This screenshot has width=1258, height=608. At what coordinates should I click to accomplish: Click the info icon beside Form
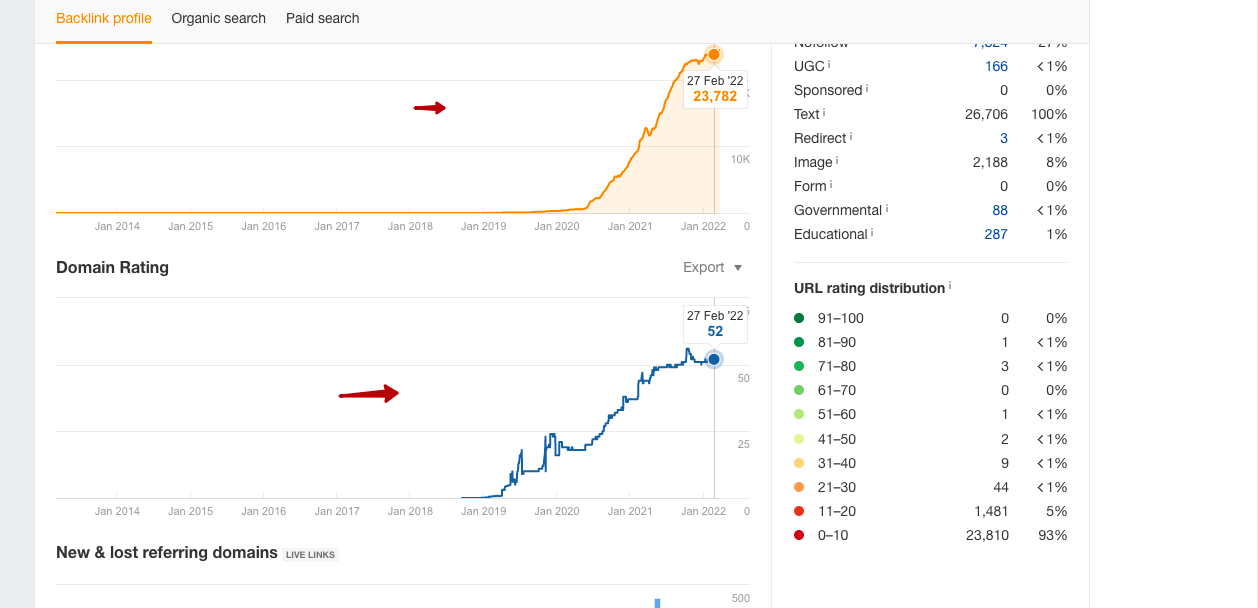point(831,184)
